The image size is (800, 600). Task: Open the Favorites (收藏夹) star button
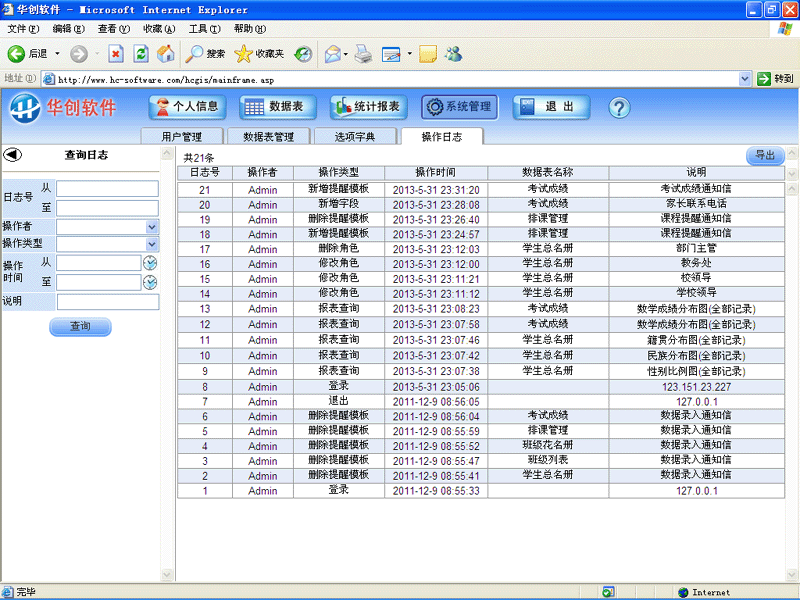click(259, 54)
